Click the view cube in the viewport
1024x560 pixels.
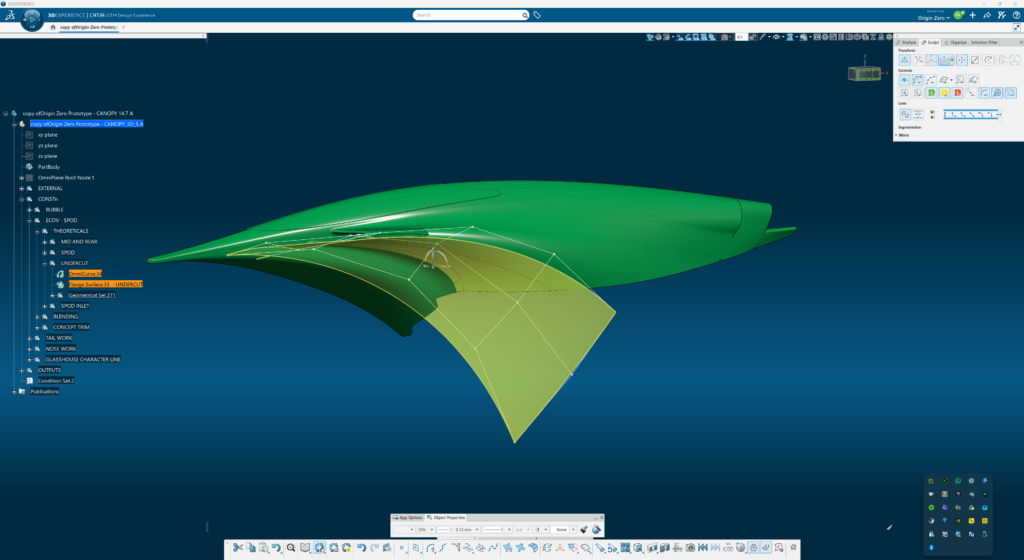tap(864, 73)
